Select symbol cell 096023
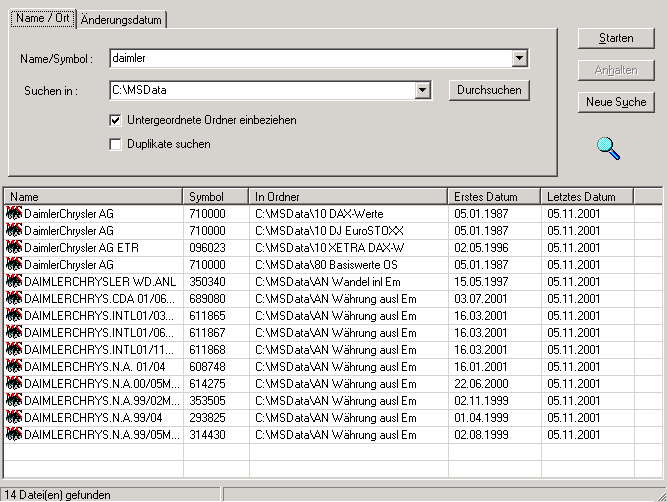The image size is (667, 502). pyautogui.click(x=207, y=248)
